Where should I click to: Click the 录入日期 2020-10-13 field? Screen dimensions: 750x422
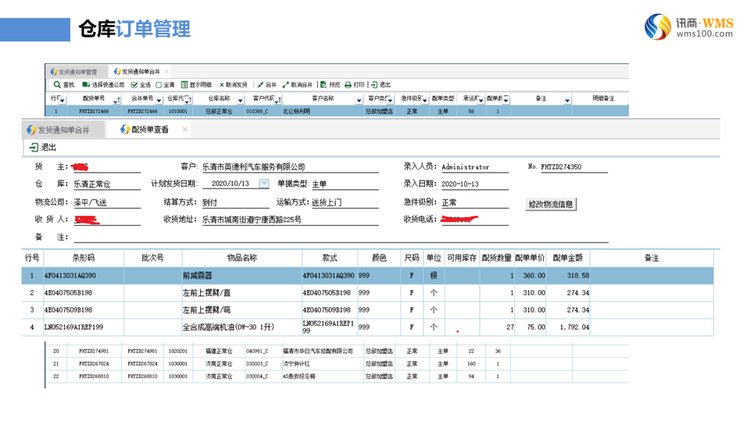point(474,184)
